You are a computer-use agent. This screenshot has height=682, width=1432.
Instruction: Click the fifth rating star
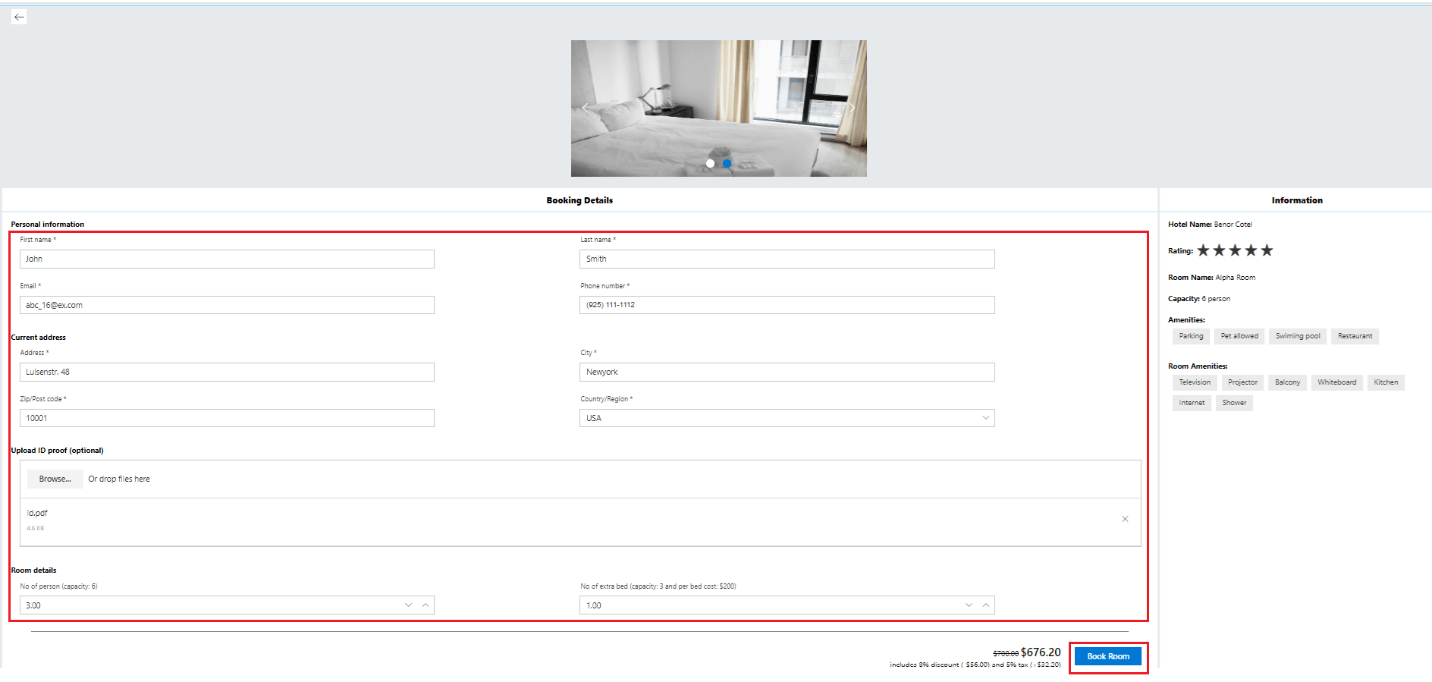(x=1267, y=250)
